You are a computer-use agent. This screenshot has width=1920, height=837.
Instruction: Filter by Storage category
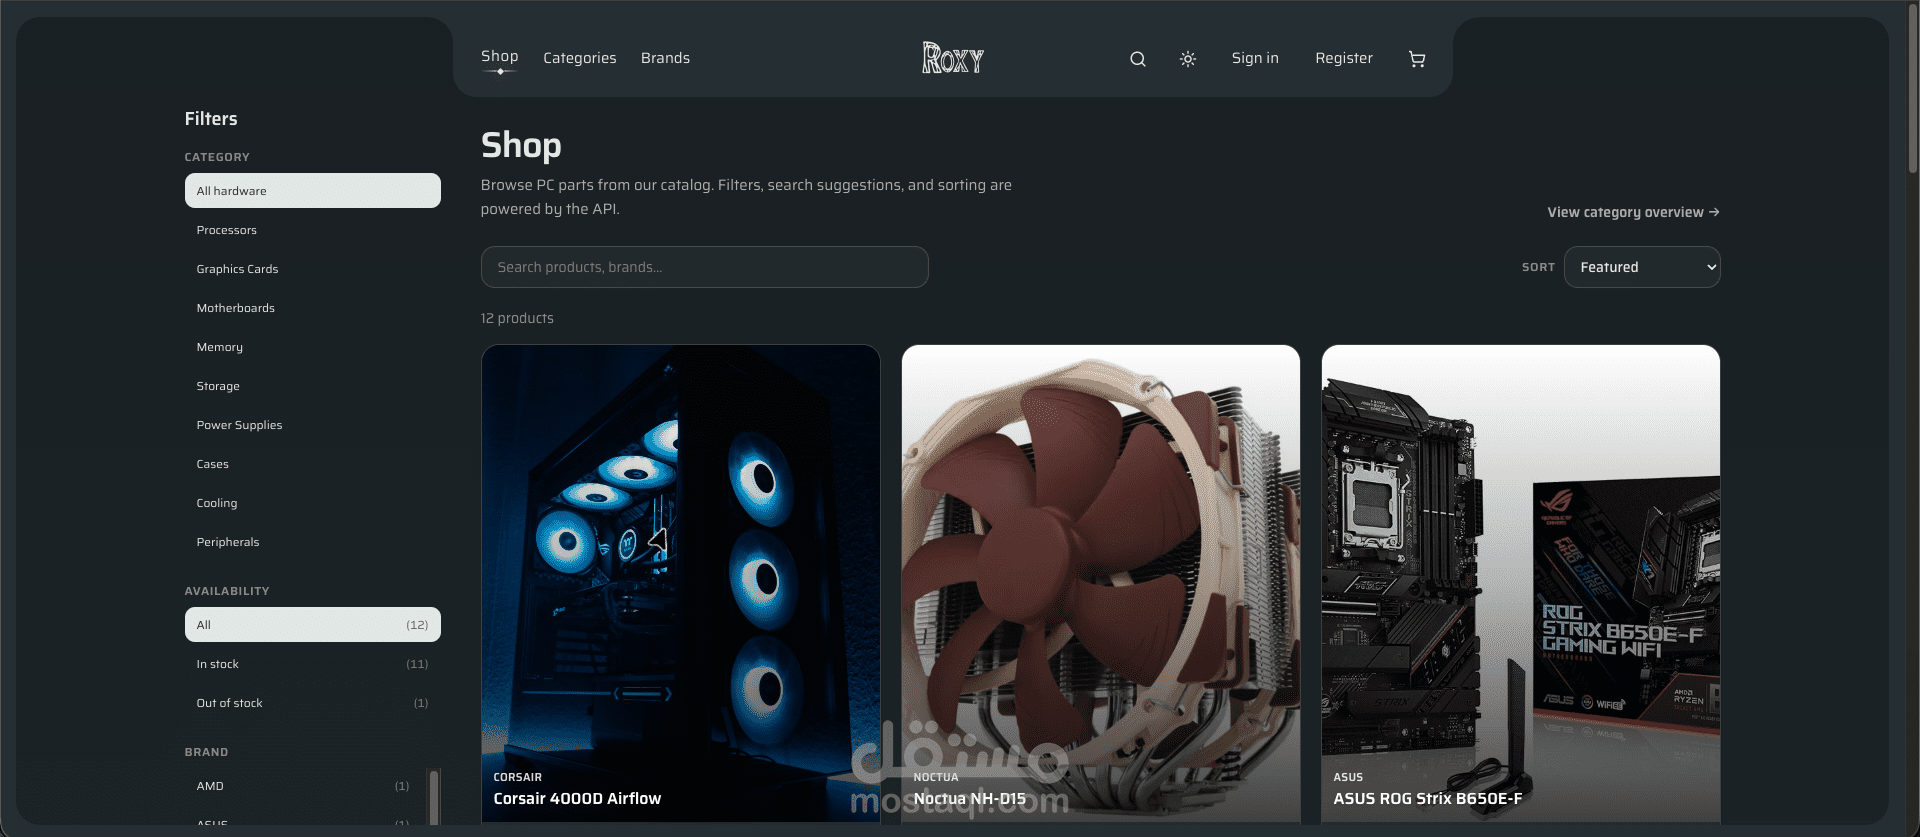pyautogui.click(x=312, y=386)
